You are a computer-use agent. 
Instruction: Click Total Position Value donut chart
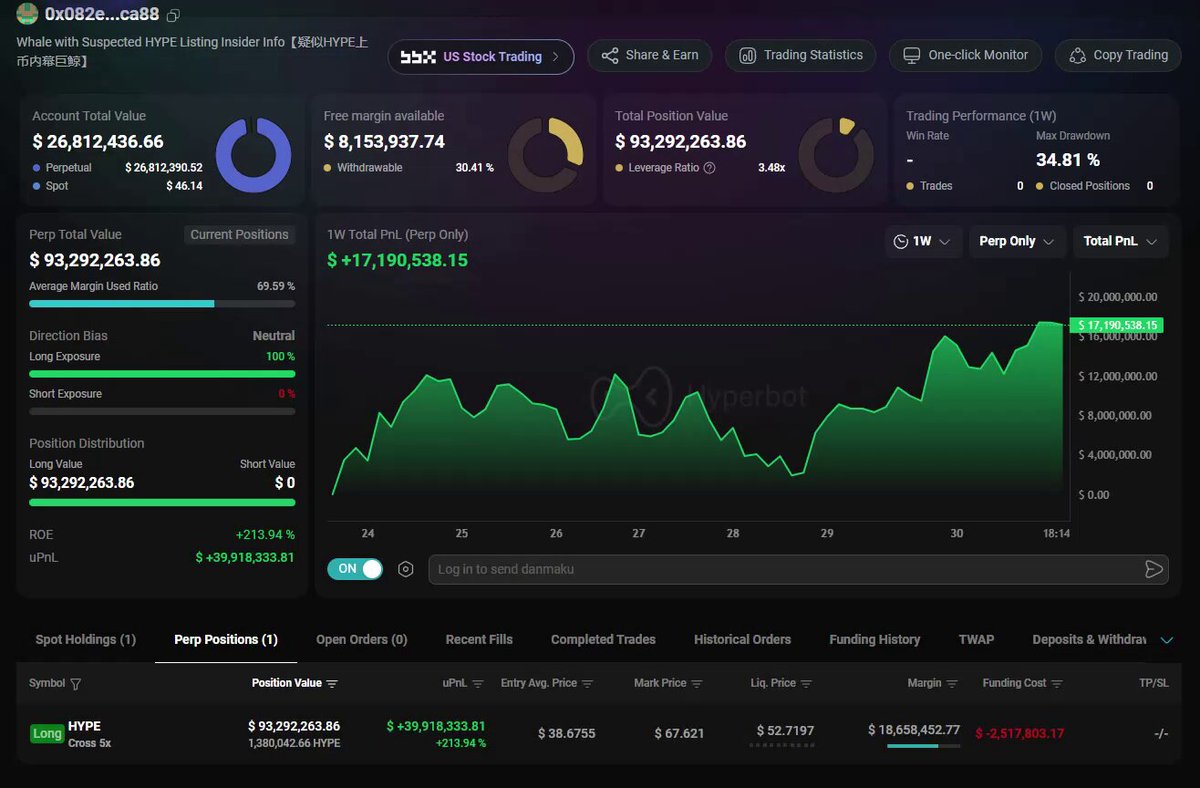[837, 155]
